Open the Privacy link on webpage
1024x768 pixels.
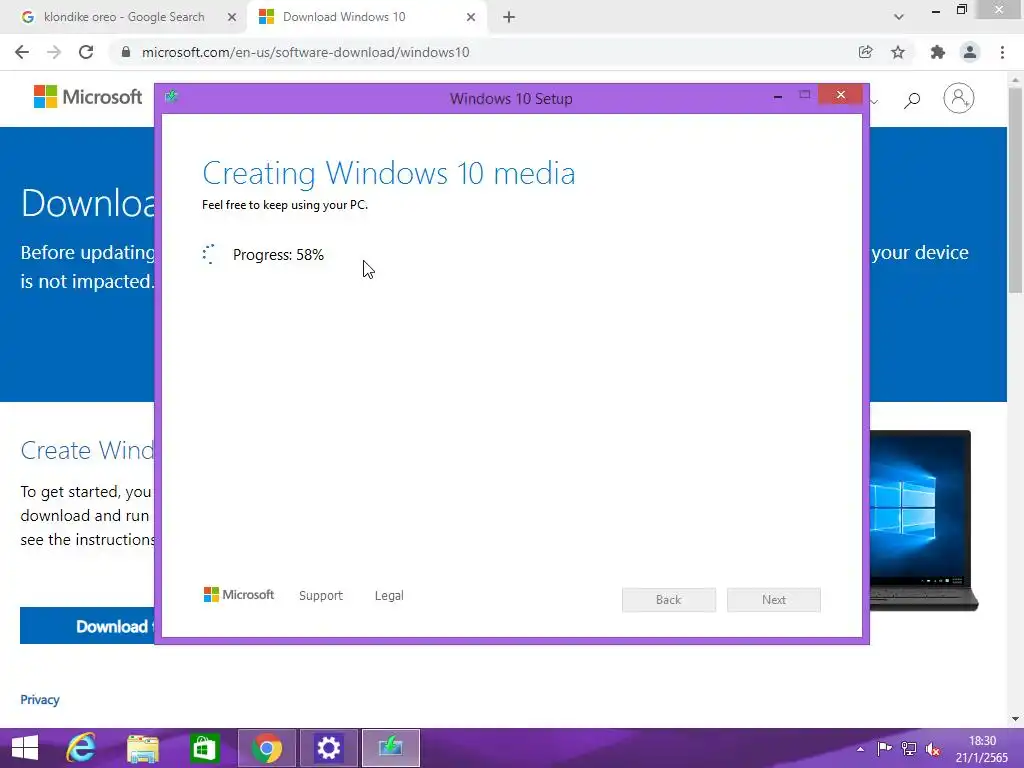click(40, 699)
